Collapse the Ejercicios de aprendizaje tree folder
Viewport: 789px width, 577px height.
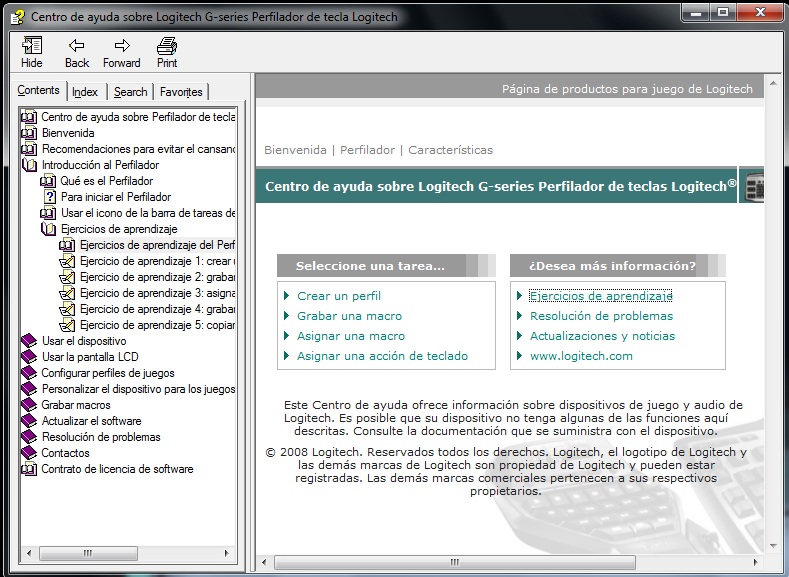coord(49,229)
